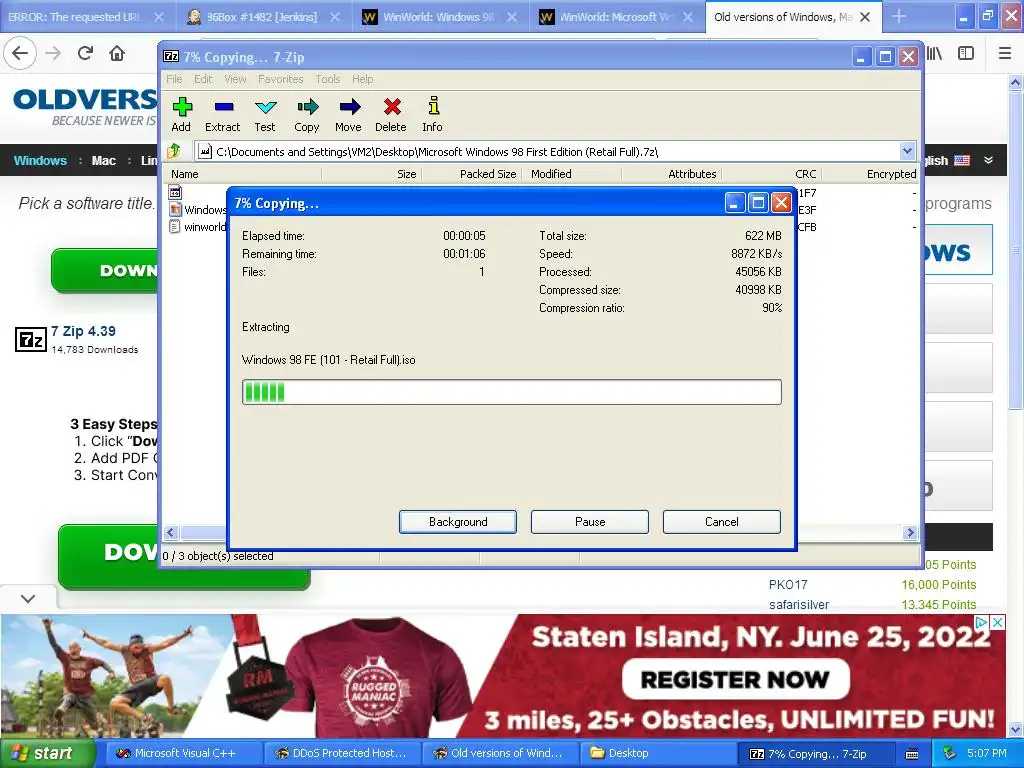Expand the language chevron on website
The height and width of the screenshot is (768, 1024).
point(988,160)
